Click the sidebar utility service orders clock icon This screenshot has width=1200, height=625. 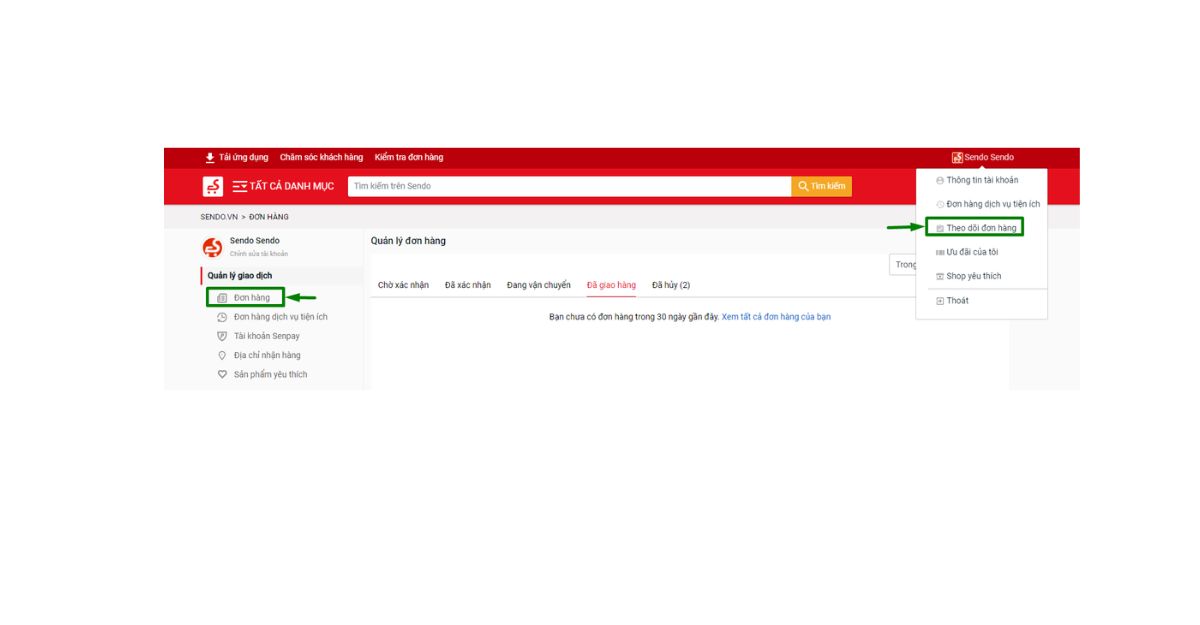222,317
